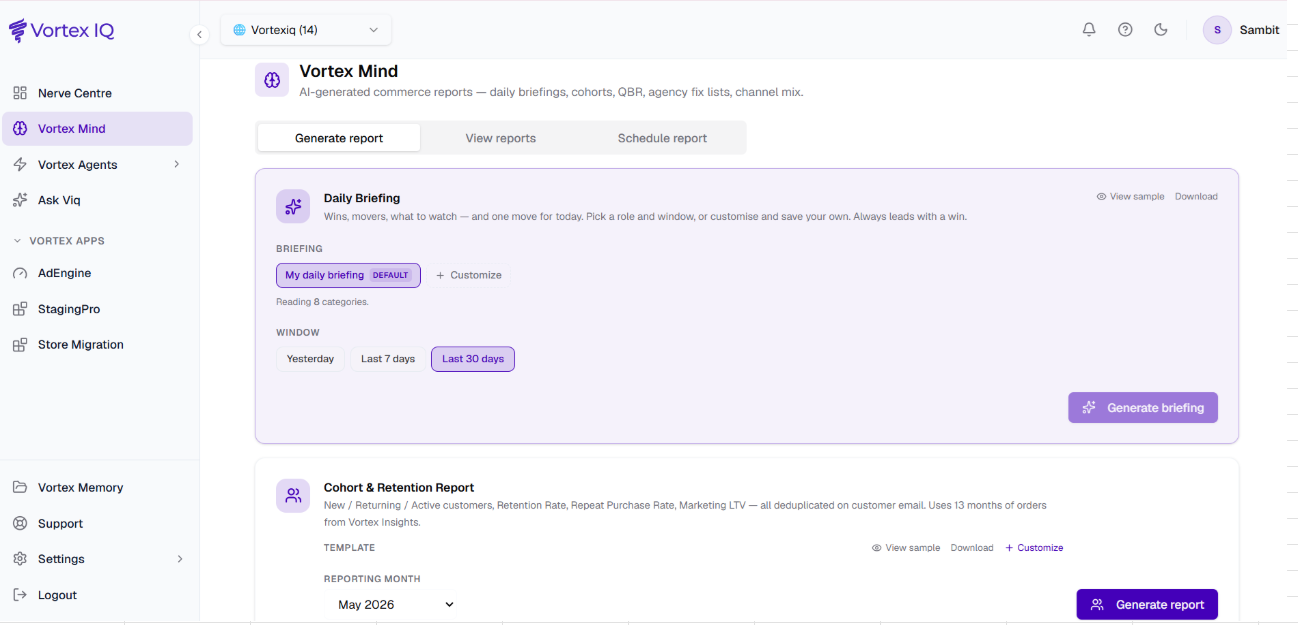Select the Last 7 days window

point(388,359)
